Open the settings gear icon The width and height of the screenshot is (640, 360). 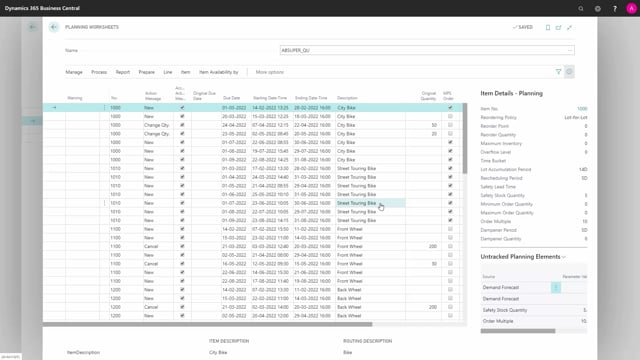(598, 9)
